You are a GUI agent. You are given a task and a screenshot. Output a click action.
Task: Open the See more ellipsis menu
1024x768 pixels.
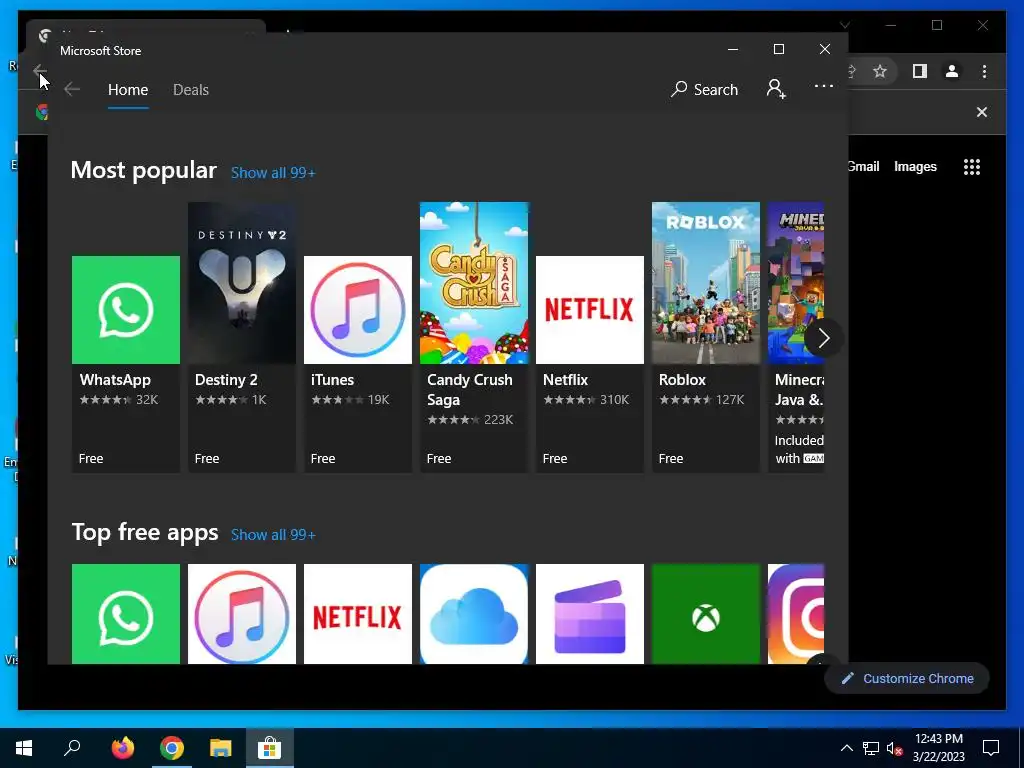click(x=824, y=86)
